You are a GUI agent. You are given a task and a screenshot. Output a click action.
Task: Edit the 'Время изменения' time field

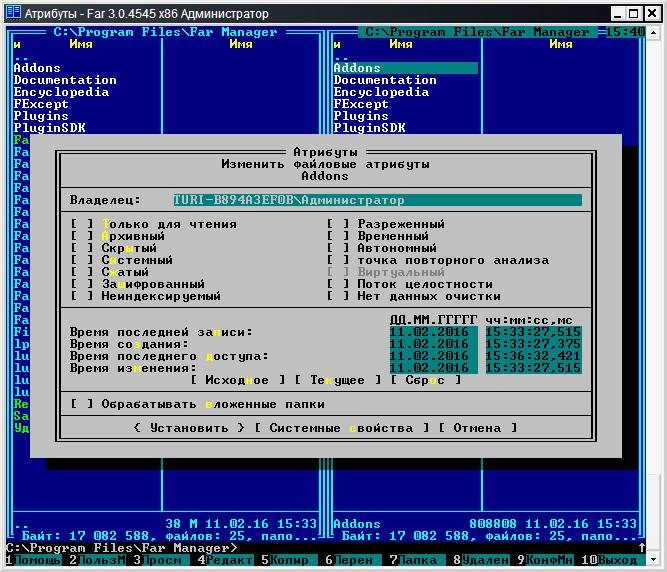533,368
